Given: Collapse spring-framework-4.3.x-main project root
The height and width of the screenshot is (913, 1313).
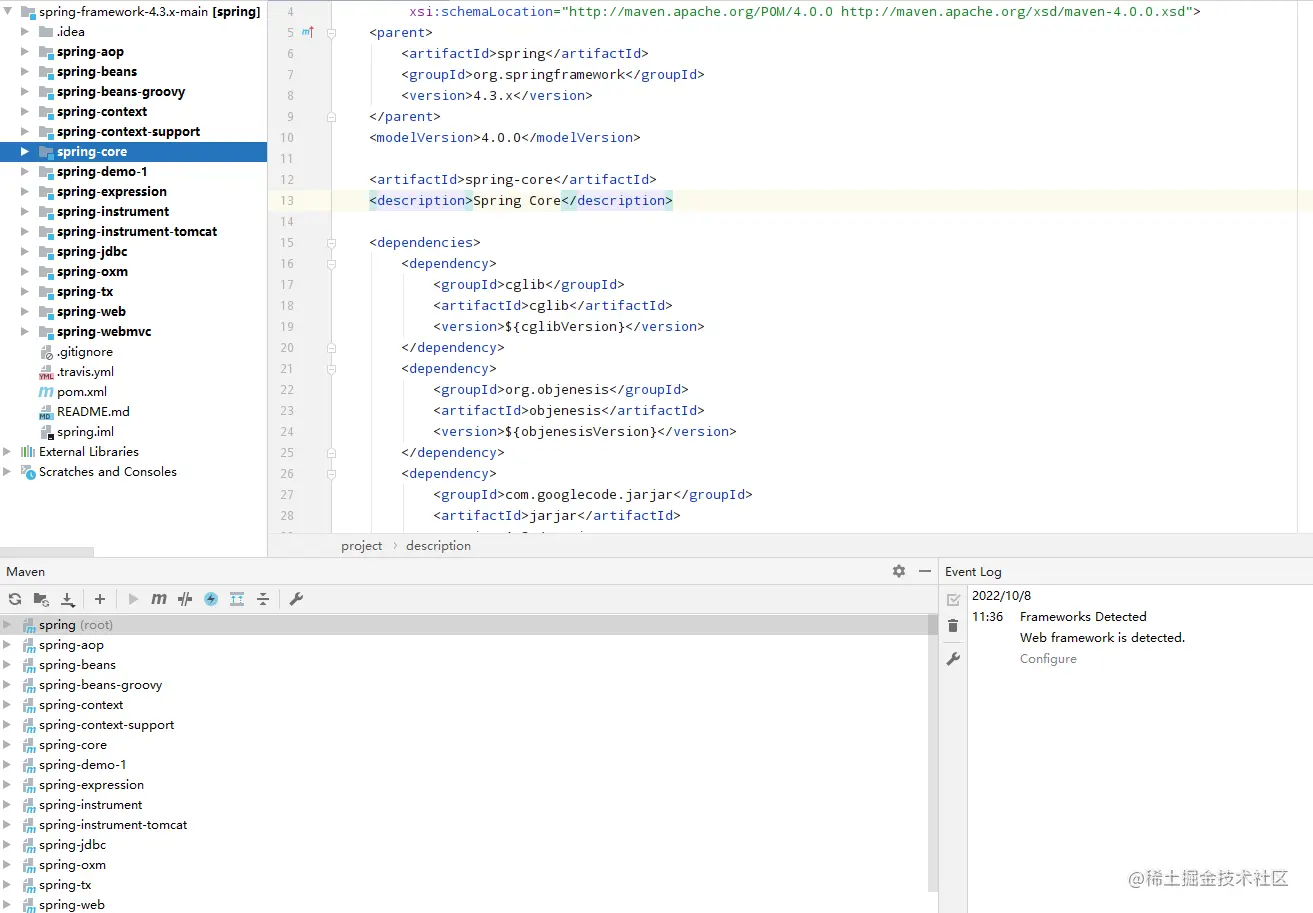Looking at the screenshot, I should [7, 12].
